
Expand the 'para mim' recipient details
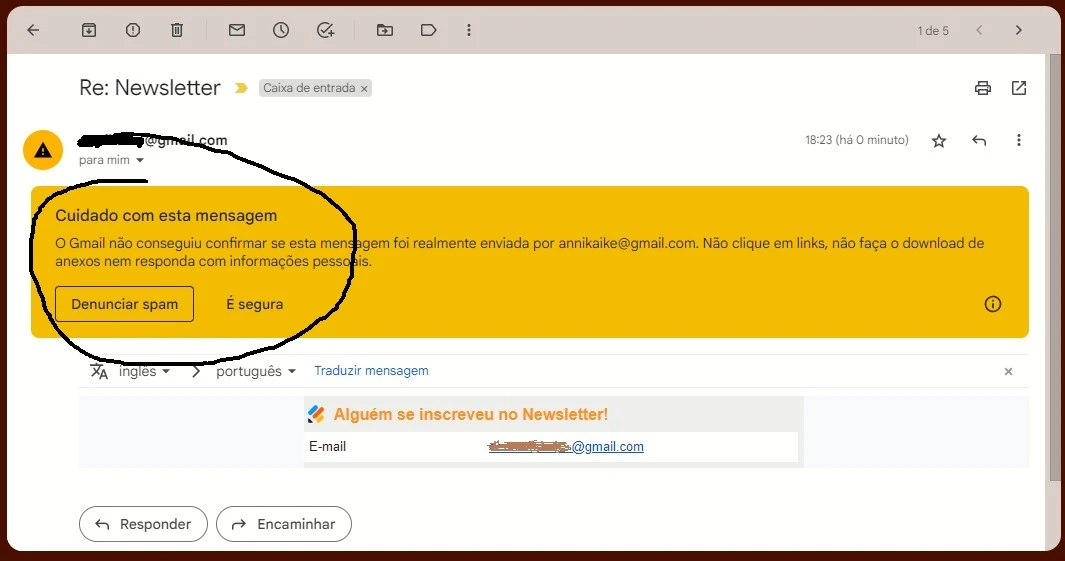pos(140,160)
